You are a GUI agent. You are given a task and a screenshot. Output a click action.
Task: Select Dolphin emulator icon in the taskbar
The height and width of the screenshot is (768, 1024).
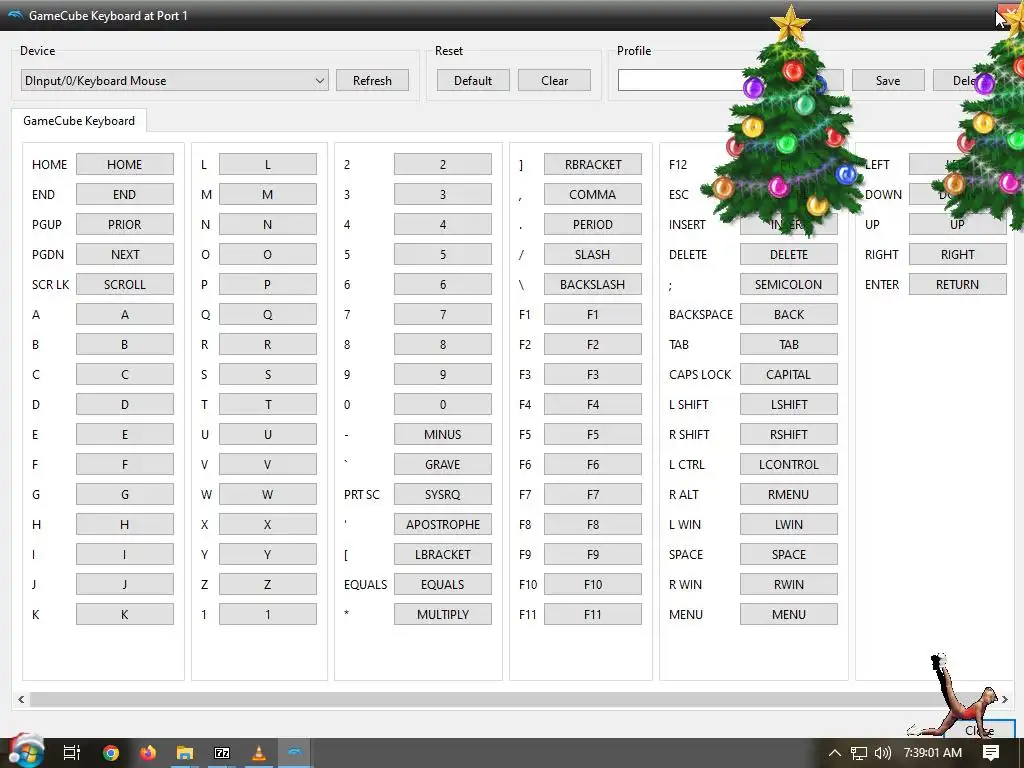295,752
